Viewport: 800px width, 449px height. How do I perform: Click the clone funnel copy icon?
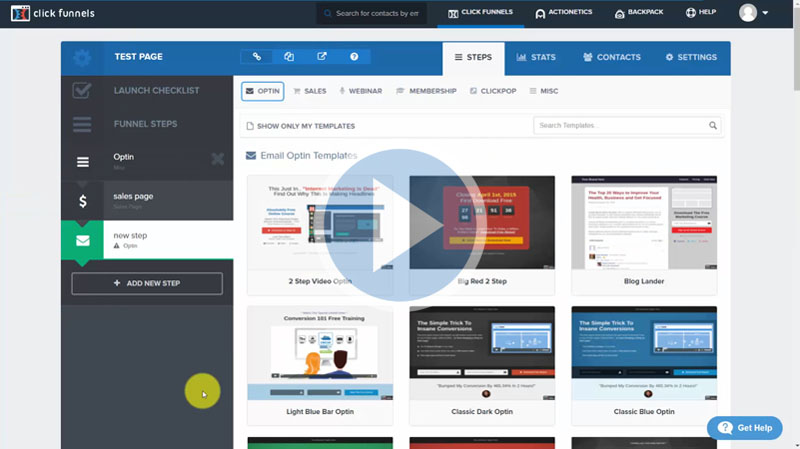[289, 57]
